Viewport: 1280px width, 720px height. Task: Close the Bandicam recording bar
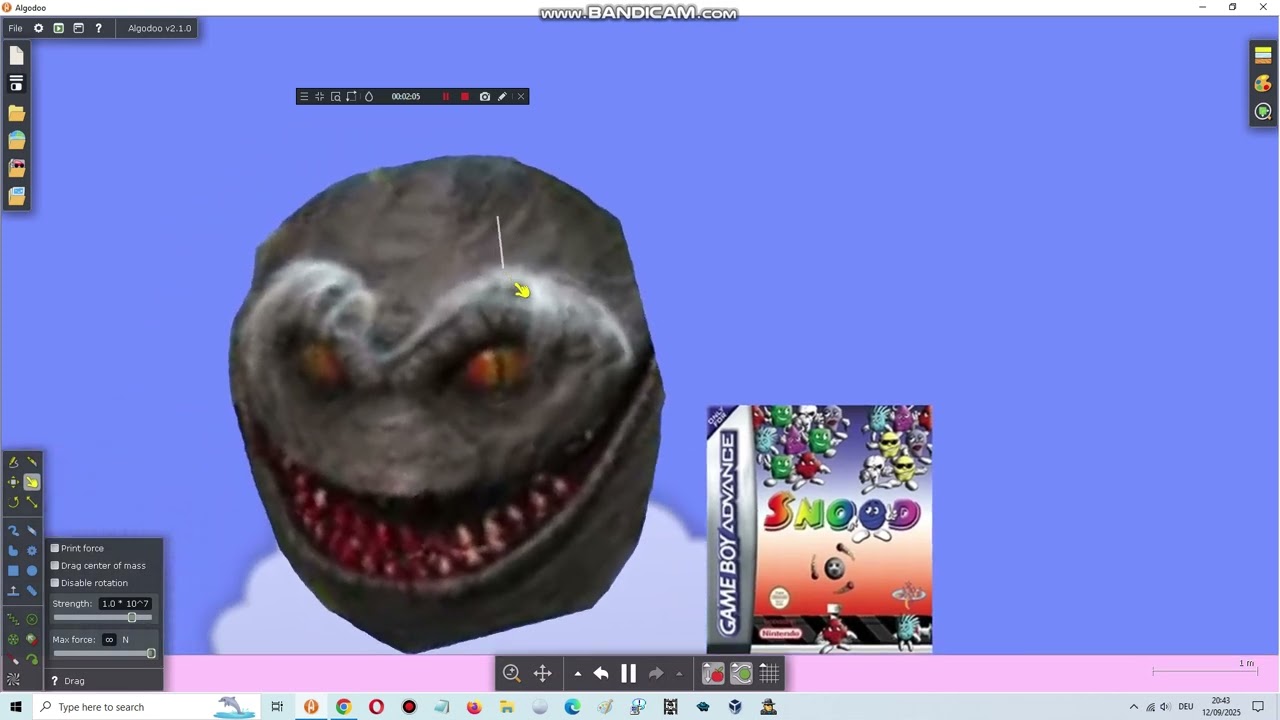(x=520, y=96)
